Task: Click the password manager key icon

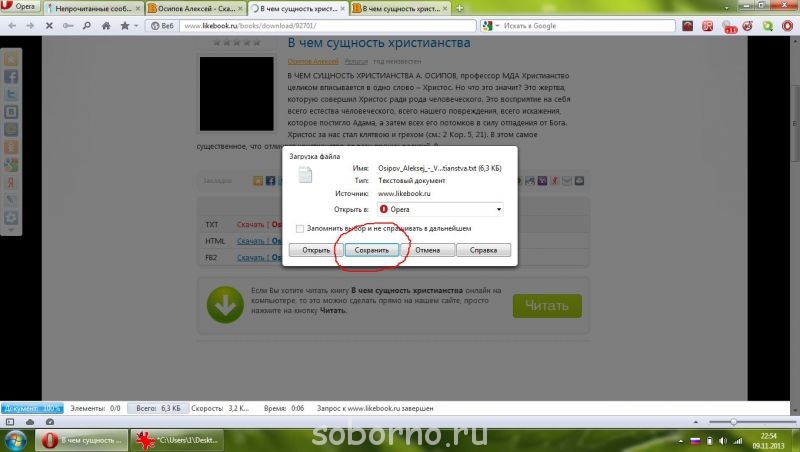Action: point(68,26)
